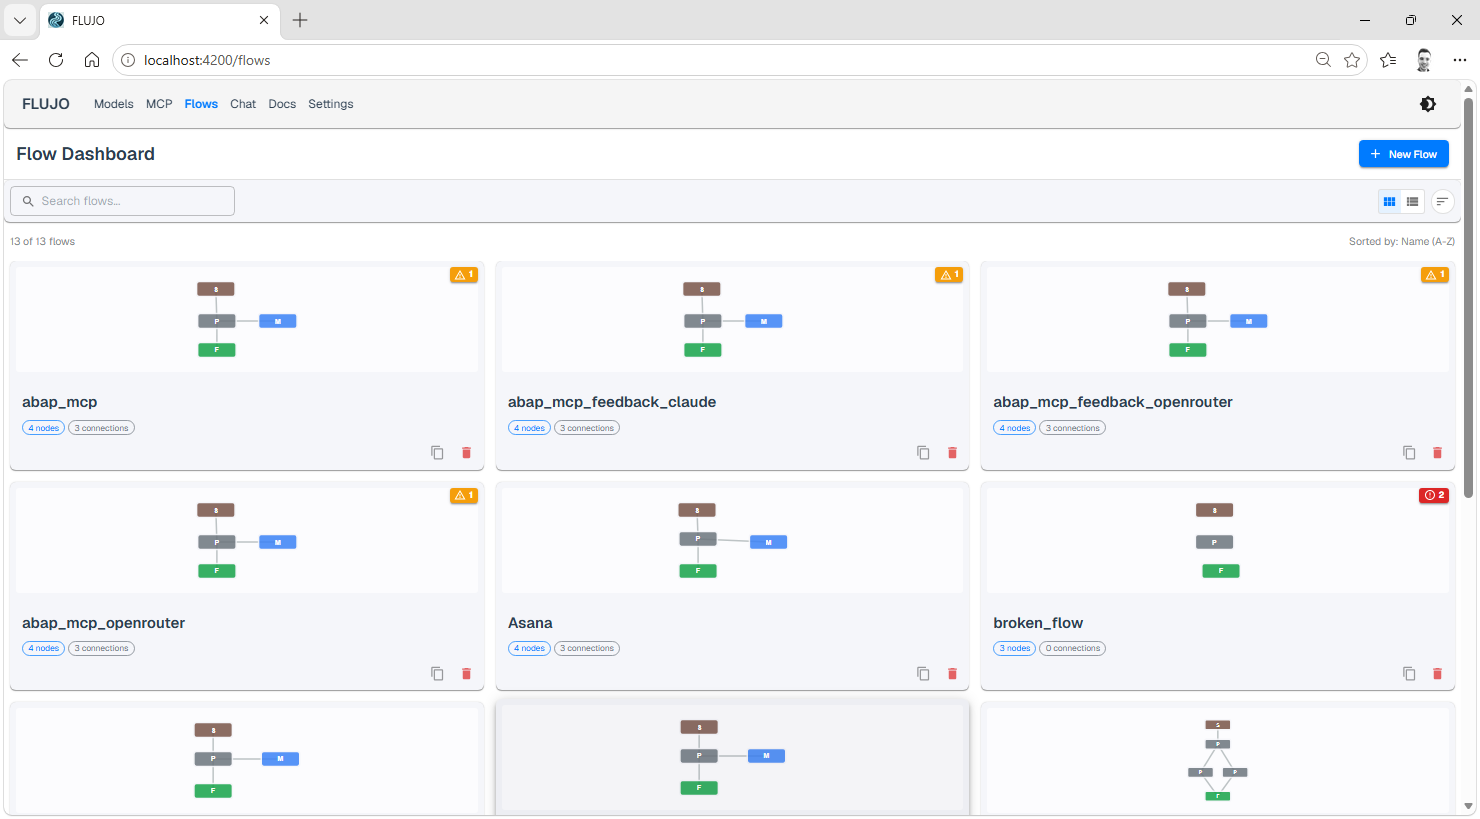This screenshot has height=819, width=1480.
Task: Duplicate the broken_flow flow
Action: pyautogui.click(x=1409, y=674)
